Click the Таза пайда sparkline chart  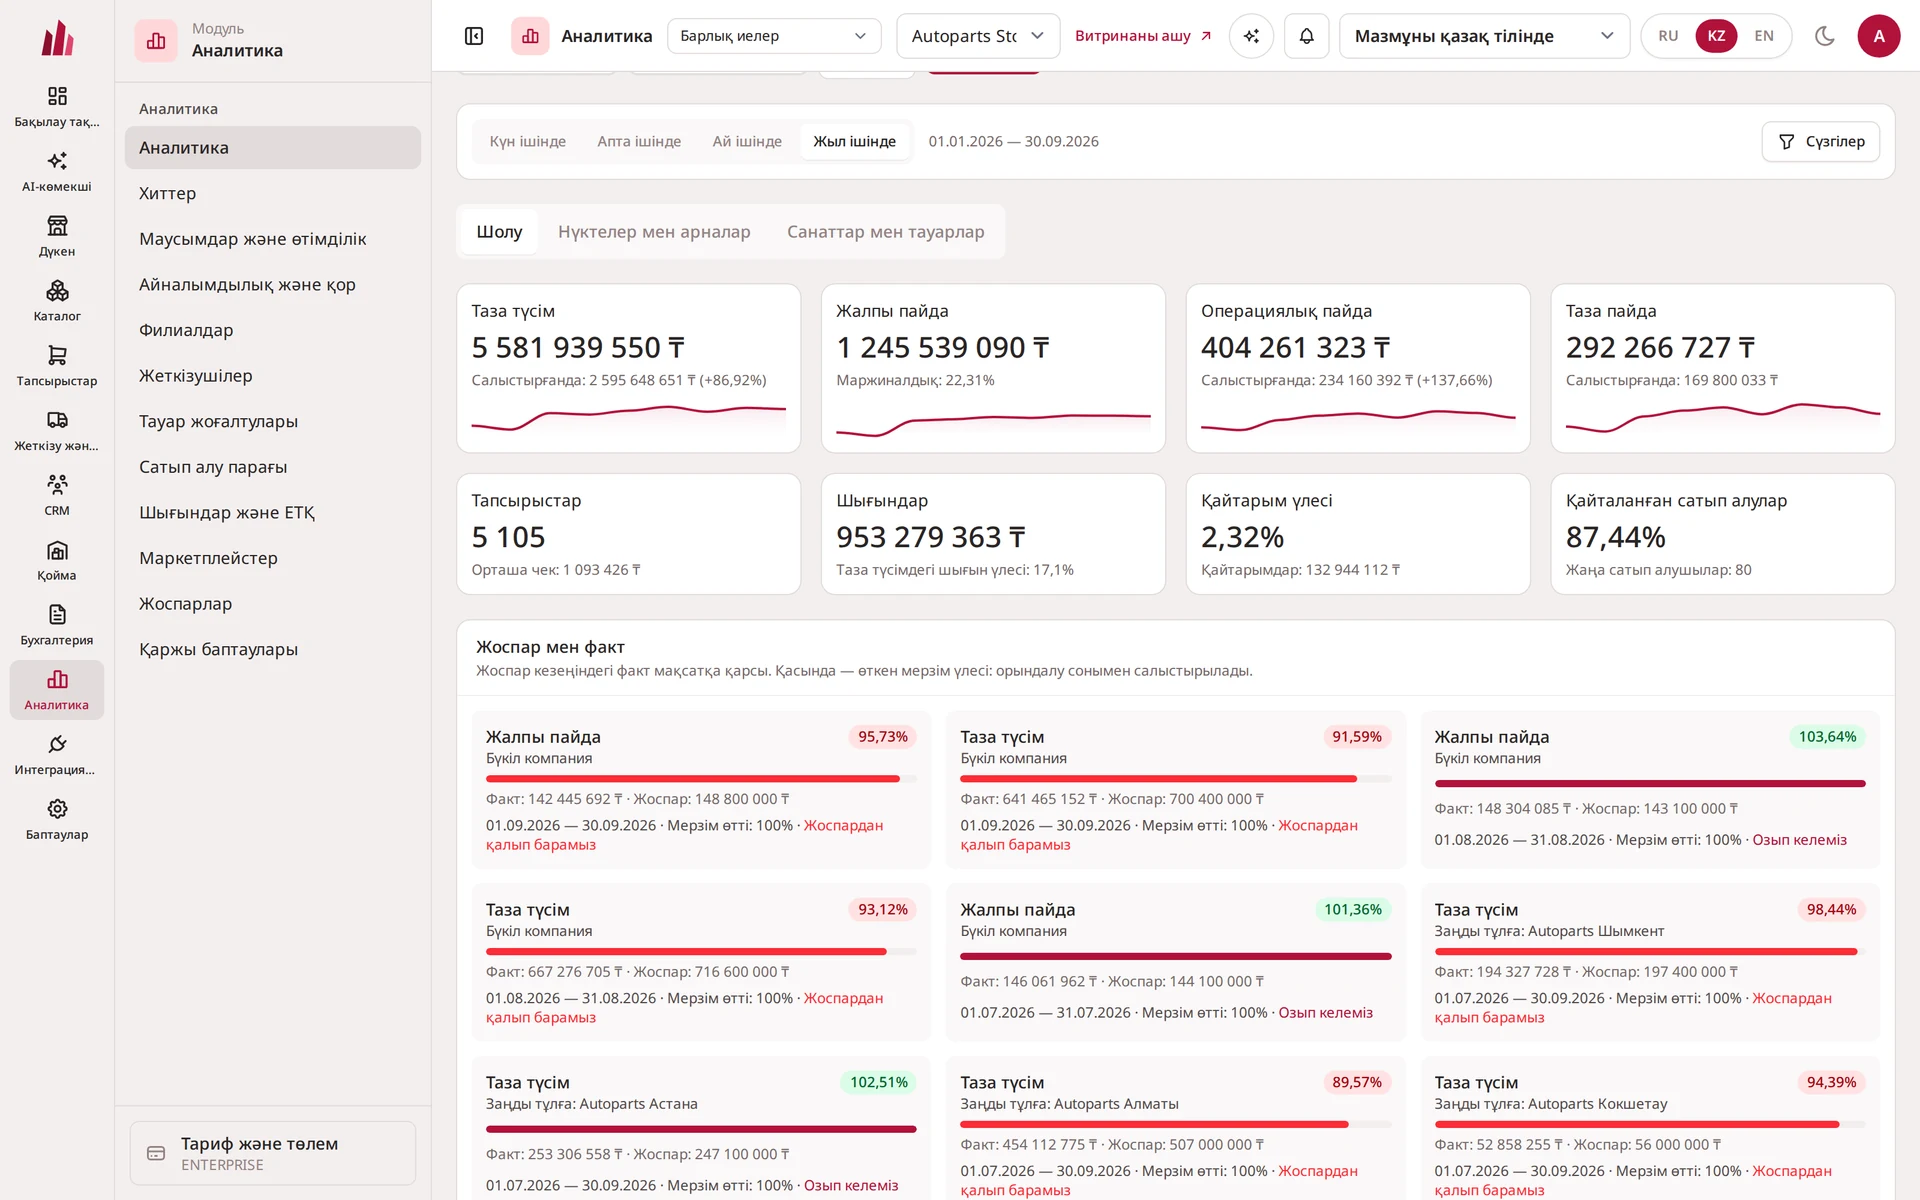click(1722, 417)
